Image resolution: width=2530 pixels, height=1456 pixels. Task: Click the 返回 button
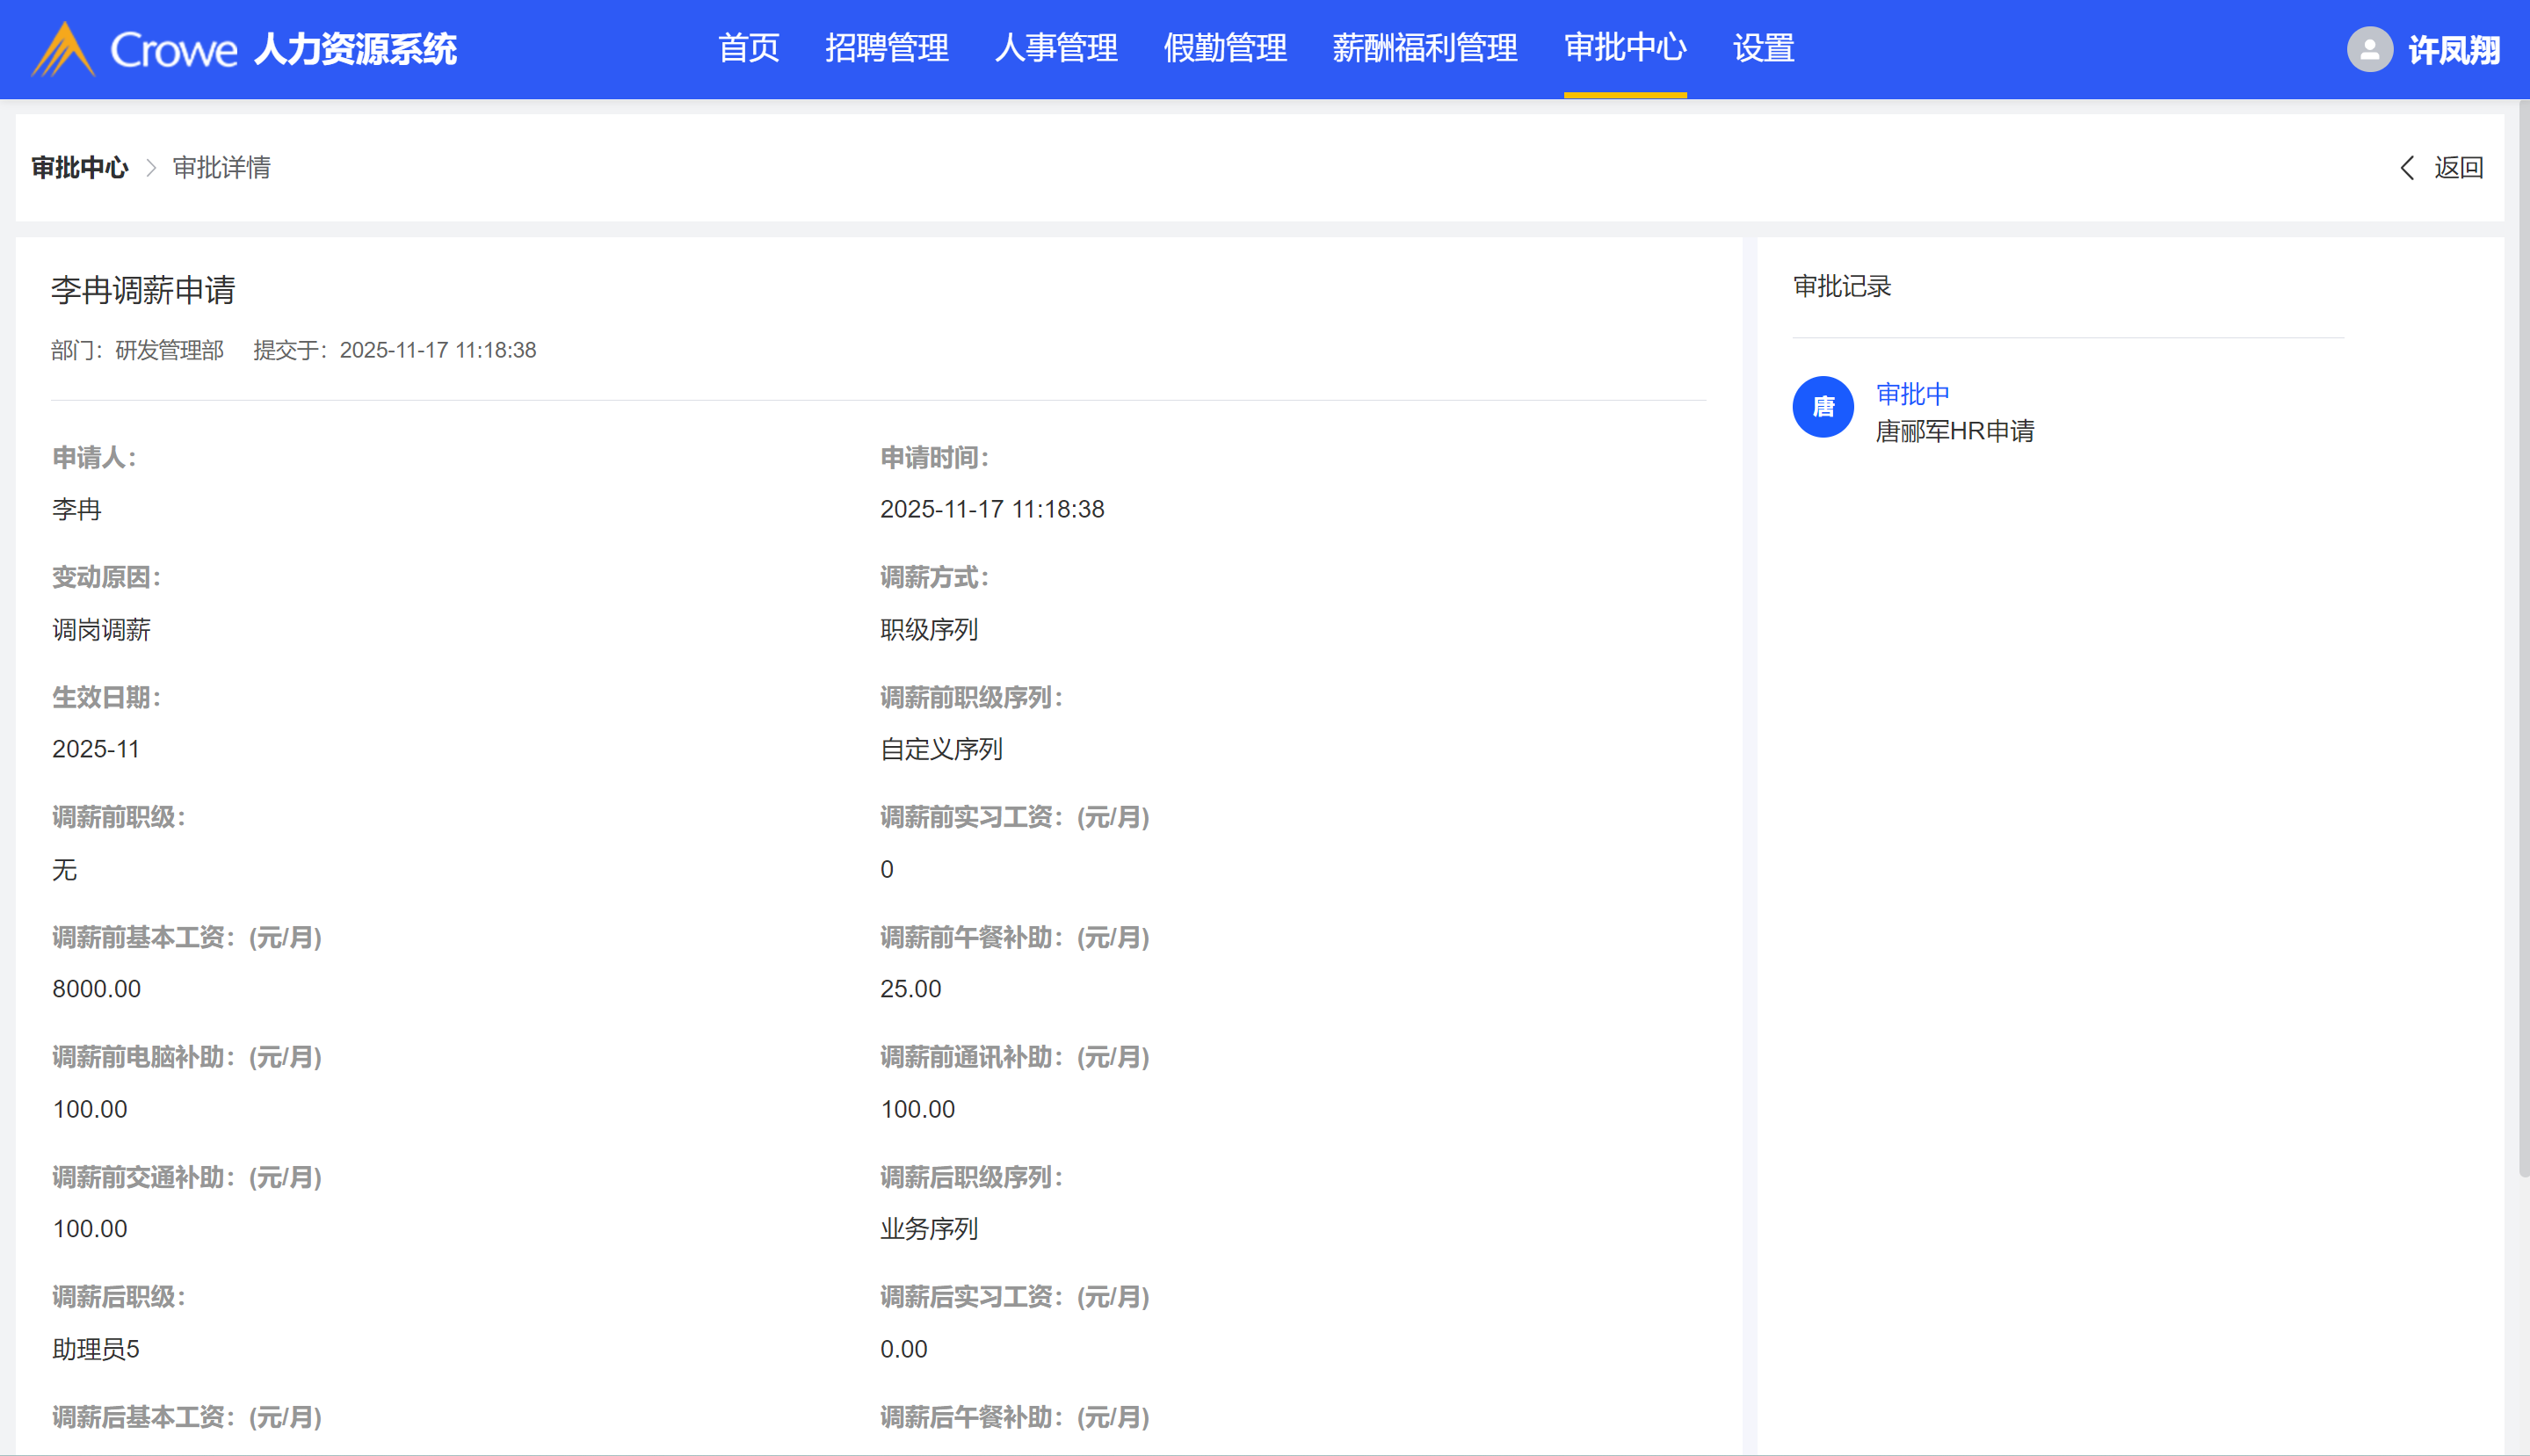2457,168
